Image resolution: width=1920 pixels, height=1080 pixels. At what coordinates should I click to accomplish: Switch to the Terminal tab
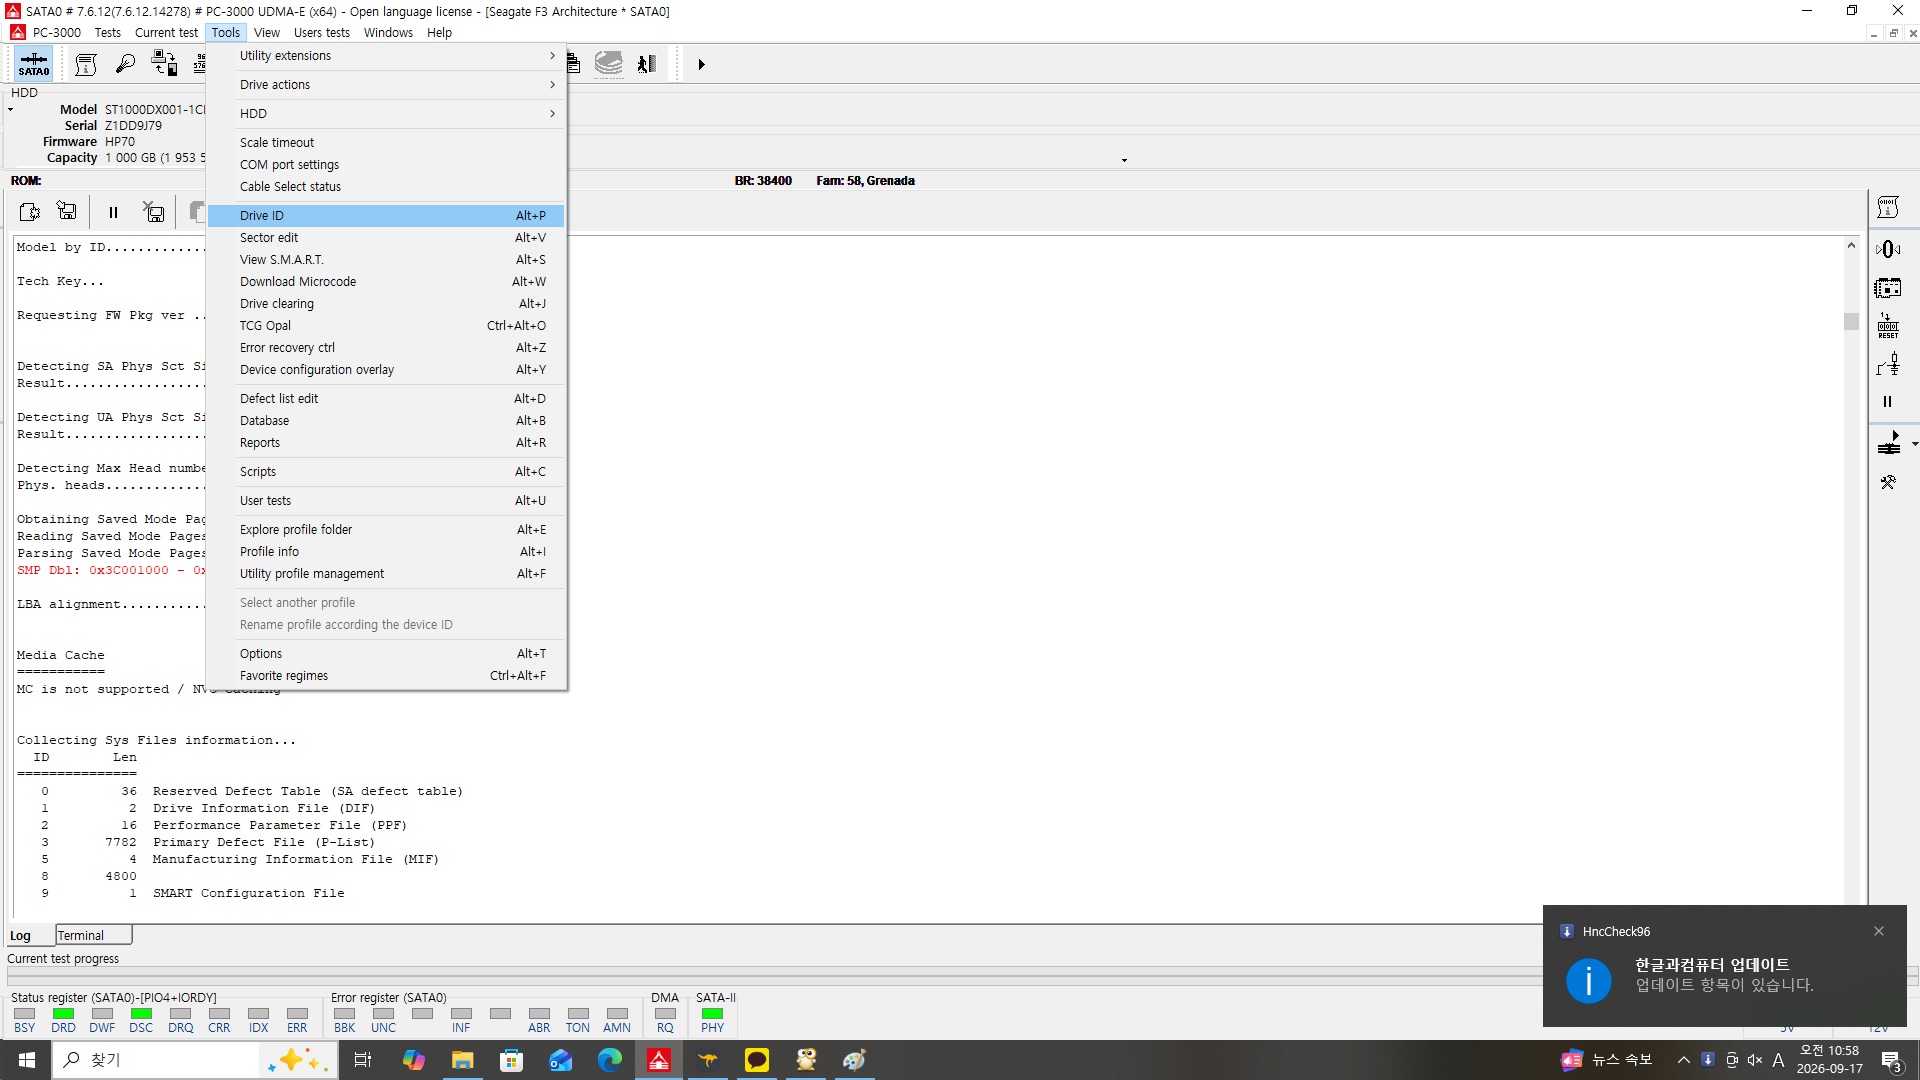pyautogui.click(x=93, y=935)
